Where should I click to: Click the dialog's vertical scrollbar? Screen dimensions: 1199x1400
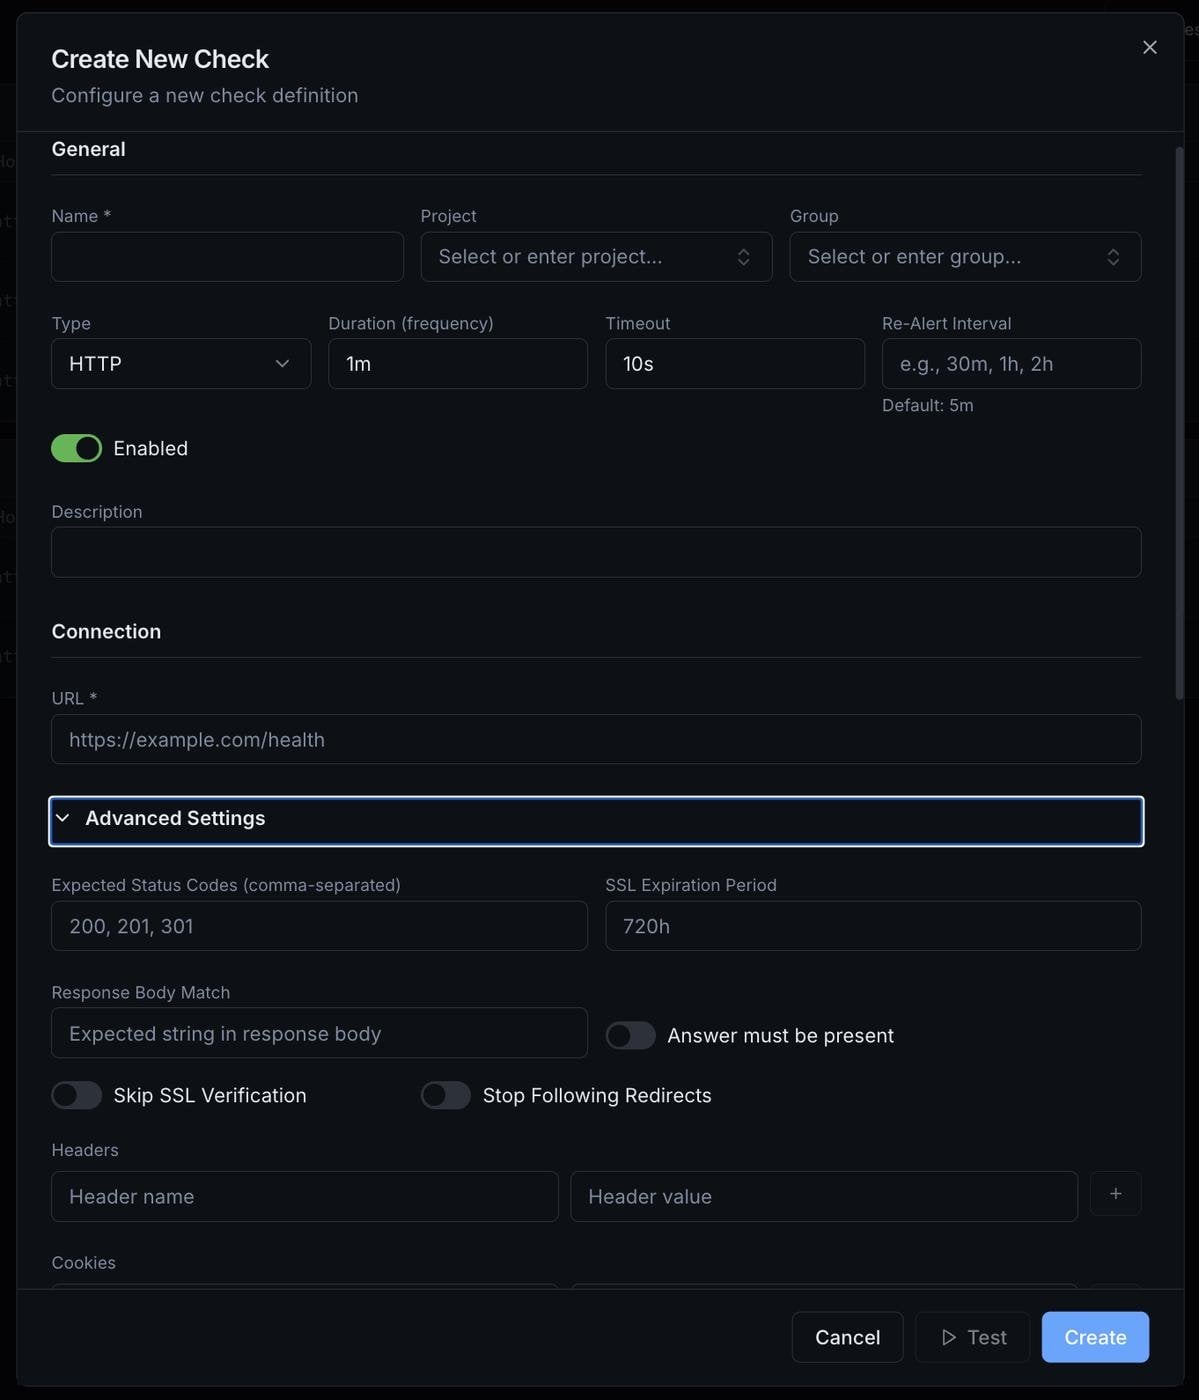coord(1179,420)
